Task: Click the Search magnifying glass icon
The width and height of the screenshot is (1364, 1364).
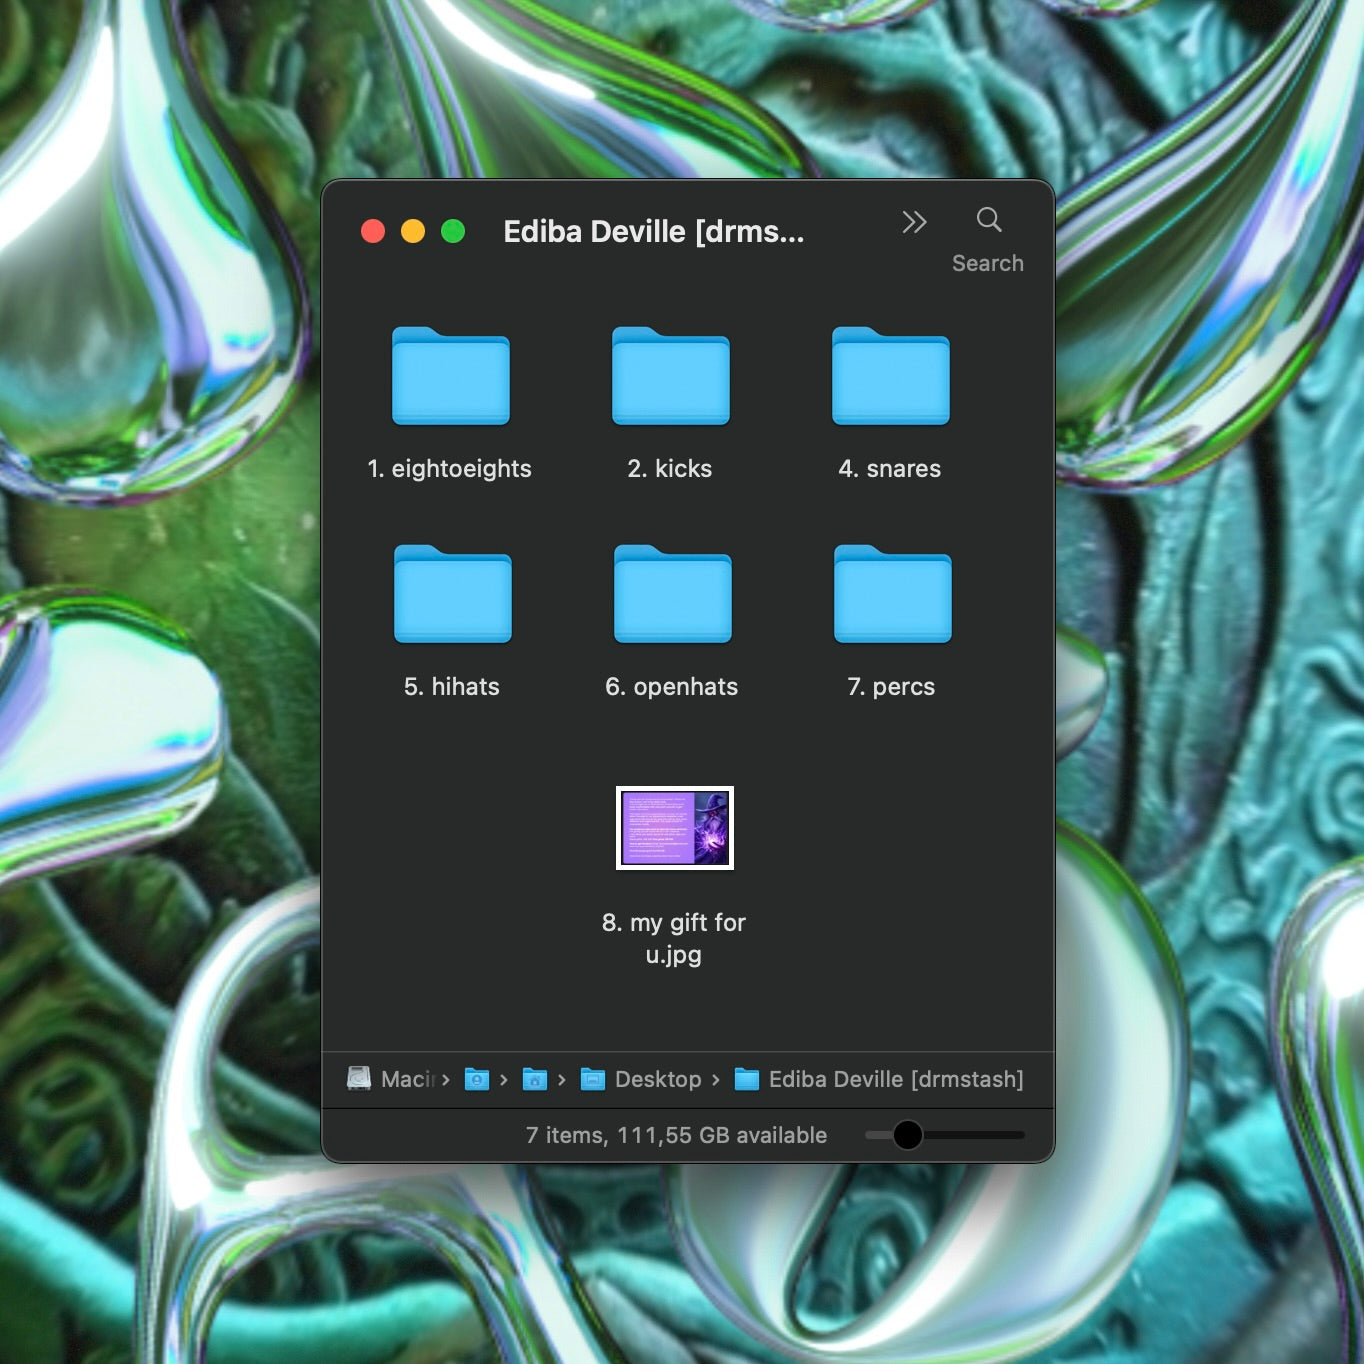Action: point(988,220)
